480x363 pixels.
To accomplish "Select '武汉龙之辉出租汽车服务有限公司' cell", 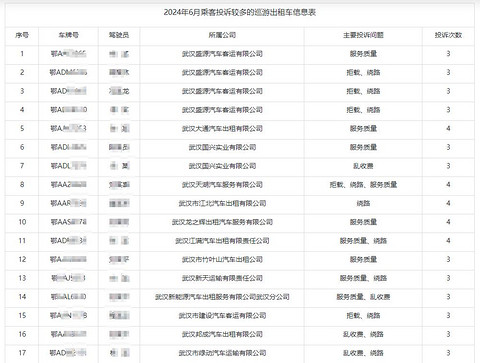I will point(222,222).
